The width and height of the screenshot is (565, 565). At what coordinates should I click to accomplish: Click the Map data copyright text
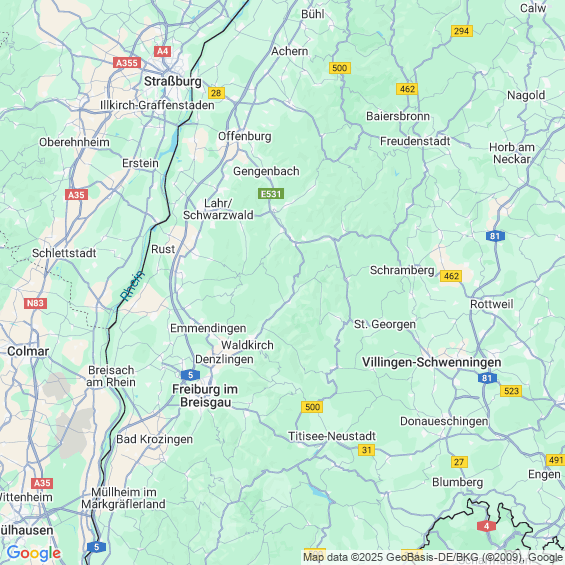click(433, 557)
